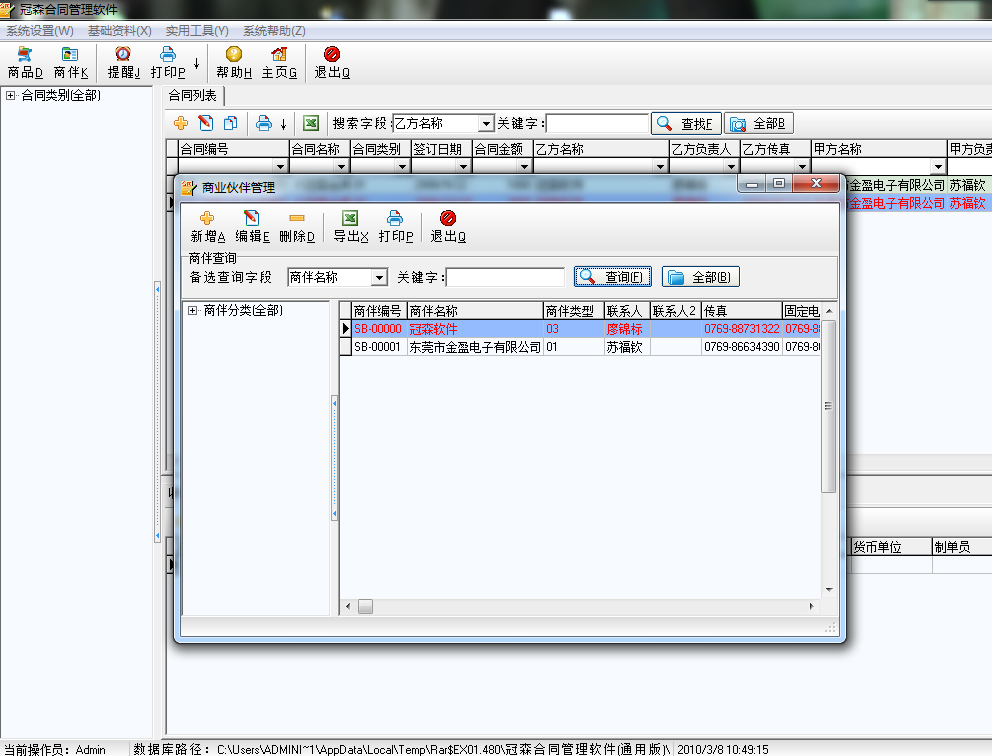992x756 pixels.
Task: Open the 实用工具(Y) menu
Action: click(x=197, y=31)
